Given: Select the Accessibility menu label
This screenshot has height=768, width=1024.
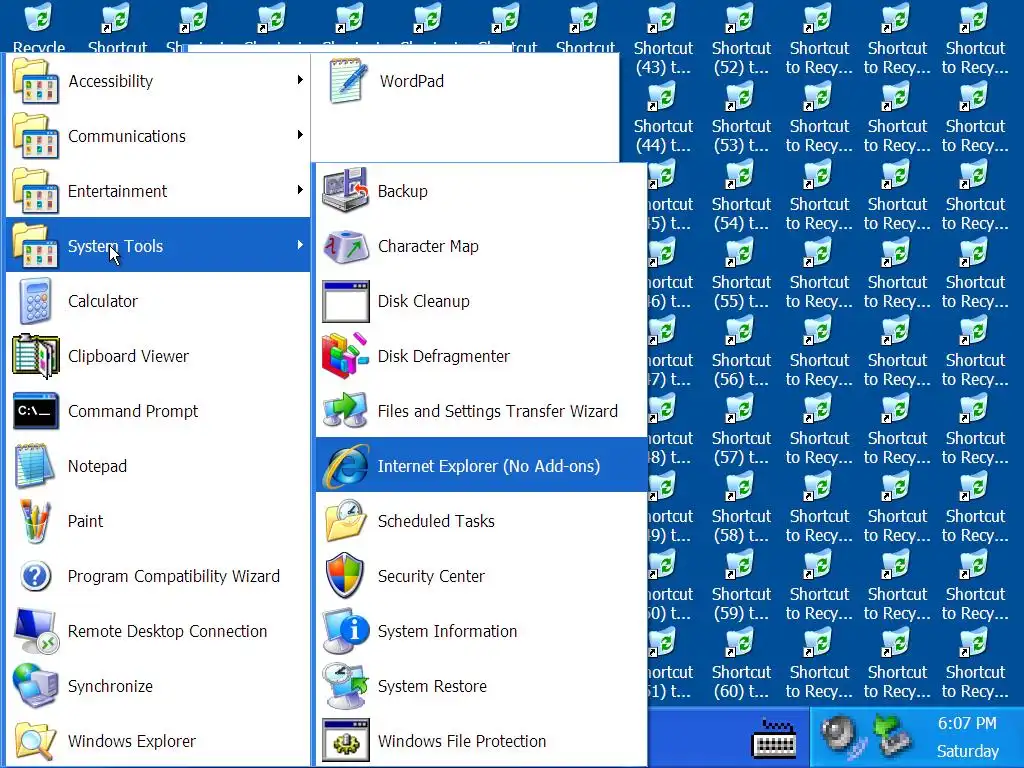Looking at the screenshot, I should tap(110, 81).
